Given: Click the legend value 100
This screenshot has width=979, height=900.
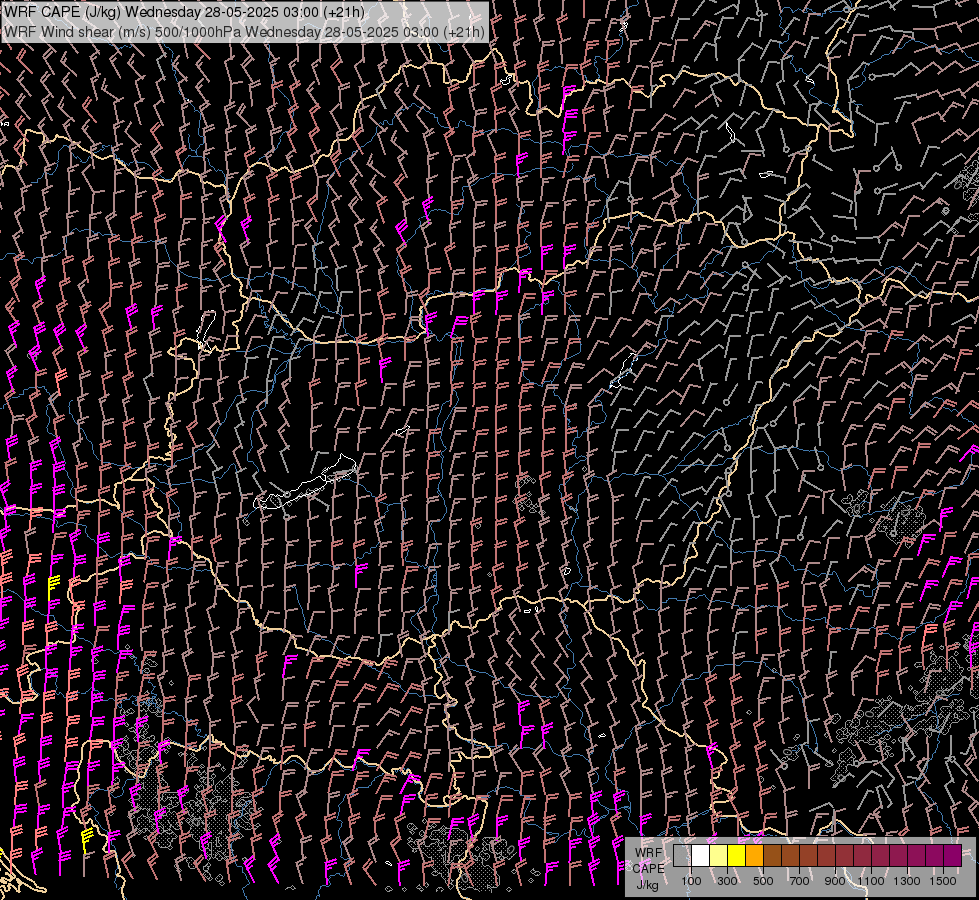Looking at the screenshot, I should coord(691,881).
